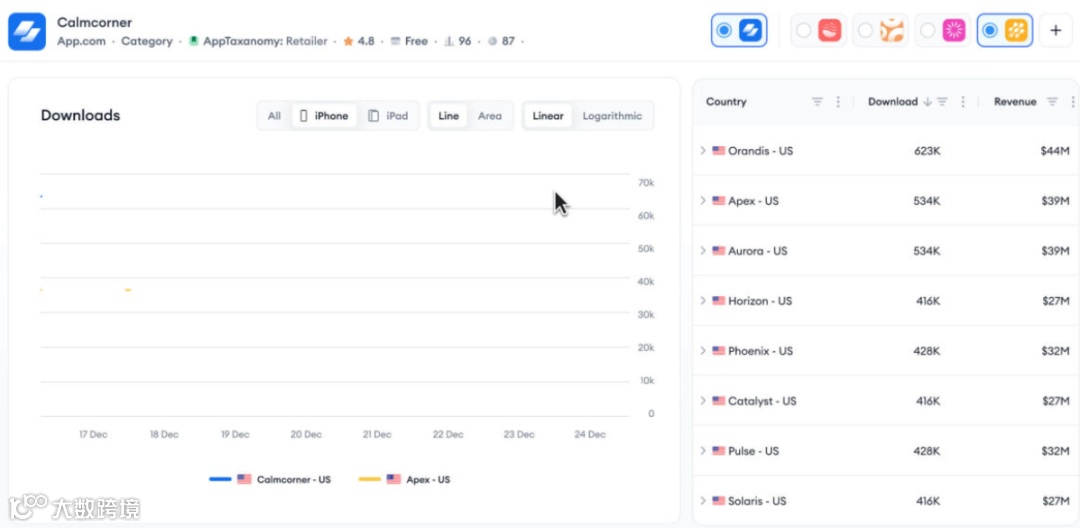Select the red app radio button
The height and width of the screenshot is (528, 1080).
click(803, 30)
